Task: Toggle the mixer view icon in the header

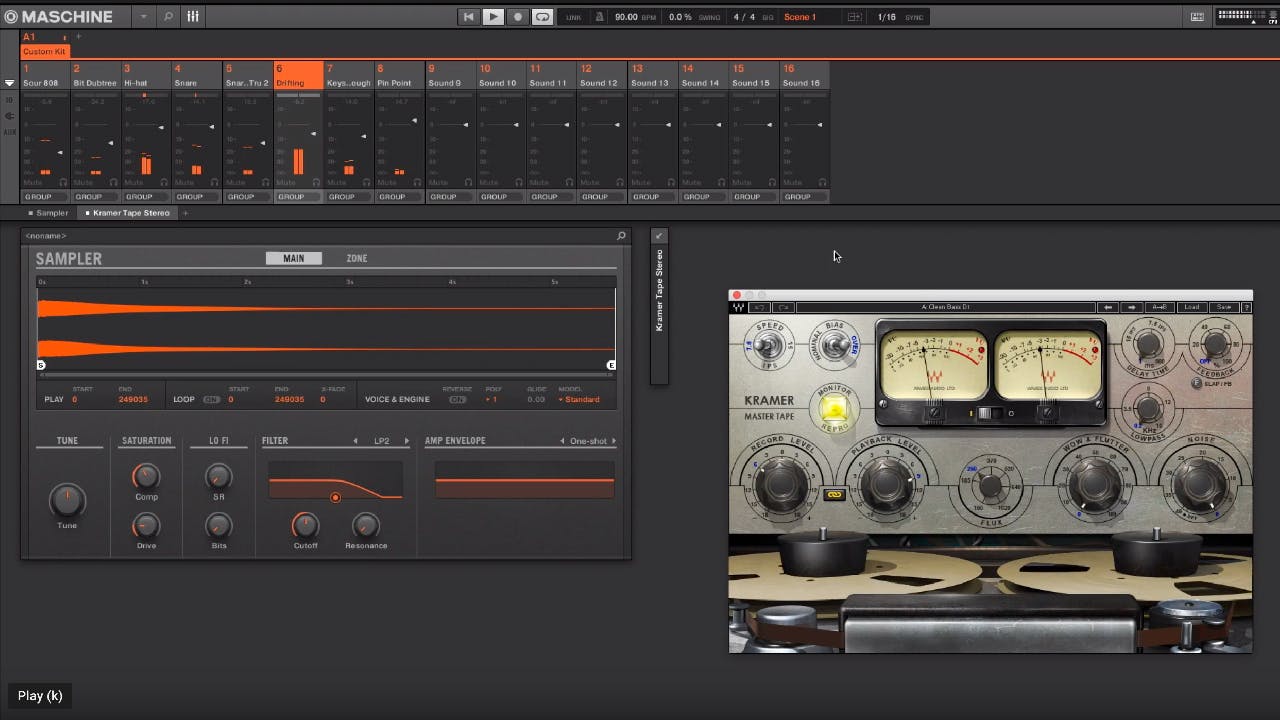Action: pyautogui.click(x=193, y=17)
